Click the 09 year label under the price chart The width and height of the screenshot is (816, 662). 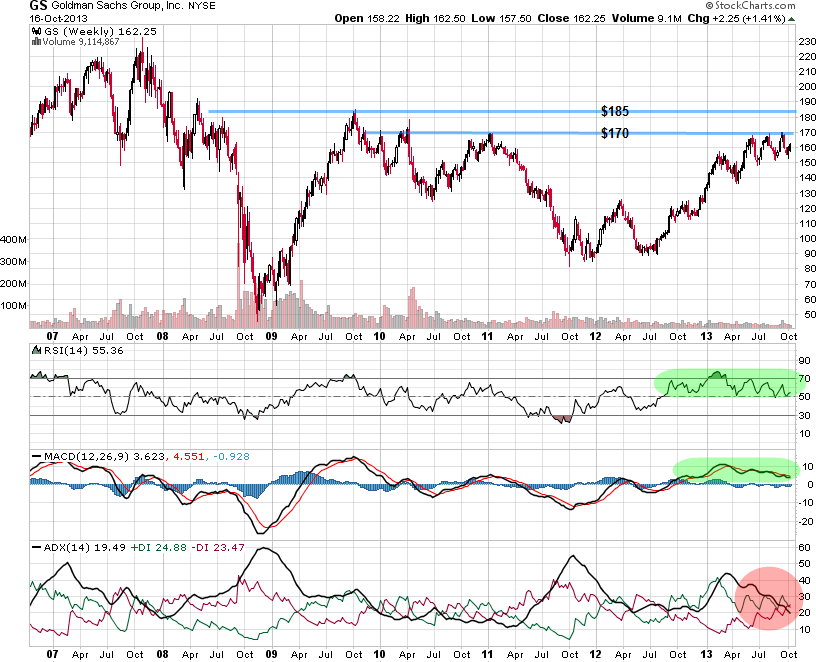(271, 336)
